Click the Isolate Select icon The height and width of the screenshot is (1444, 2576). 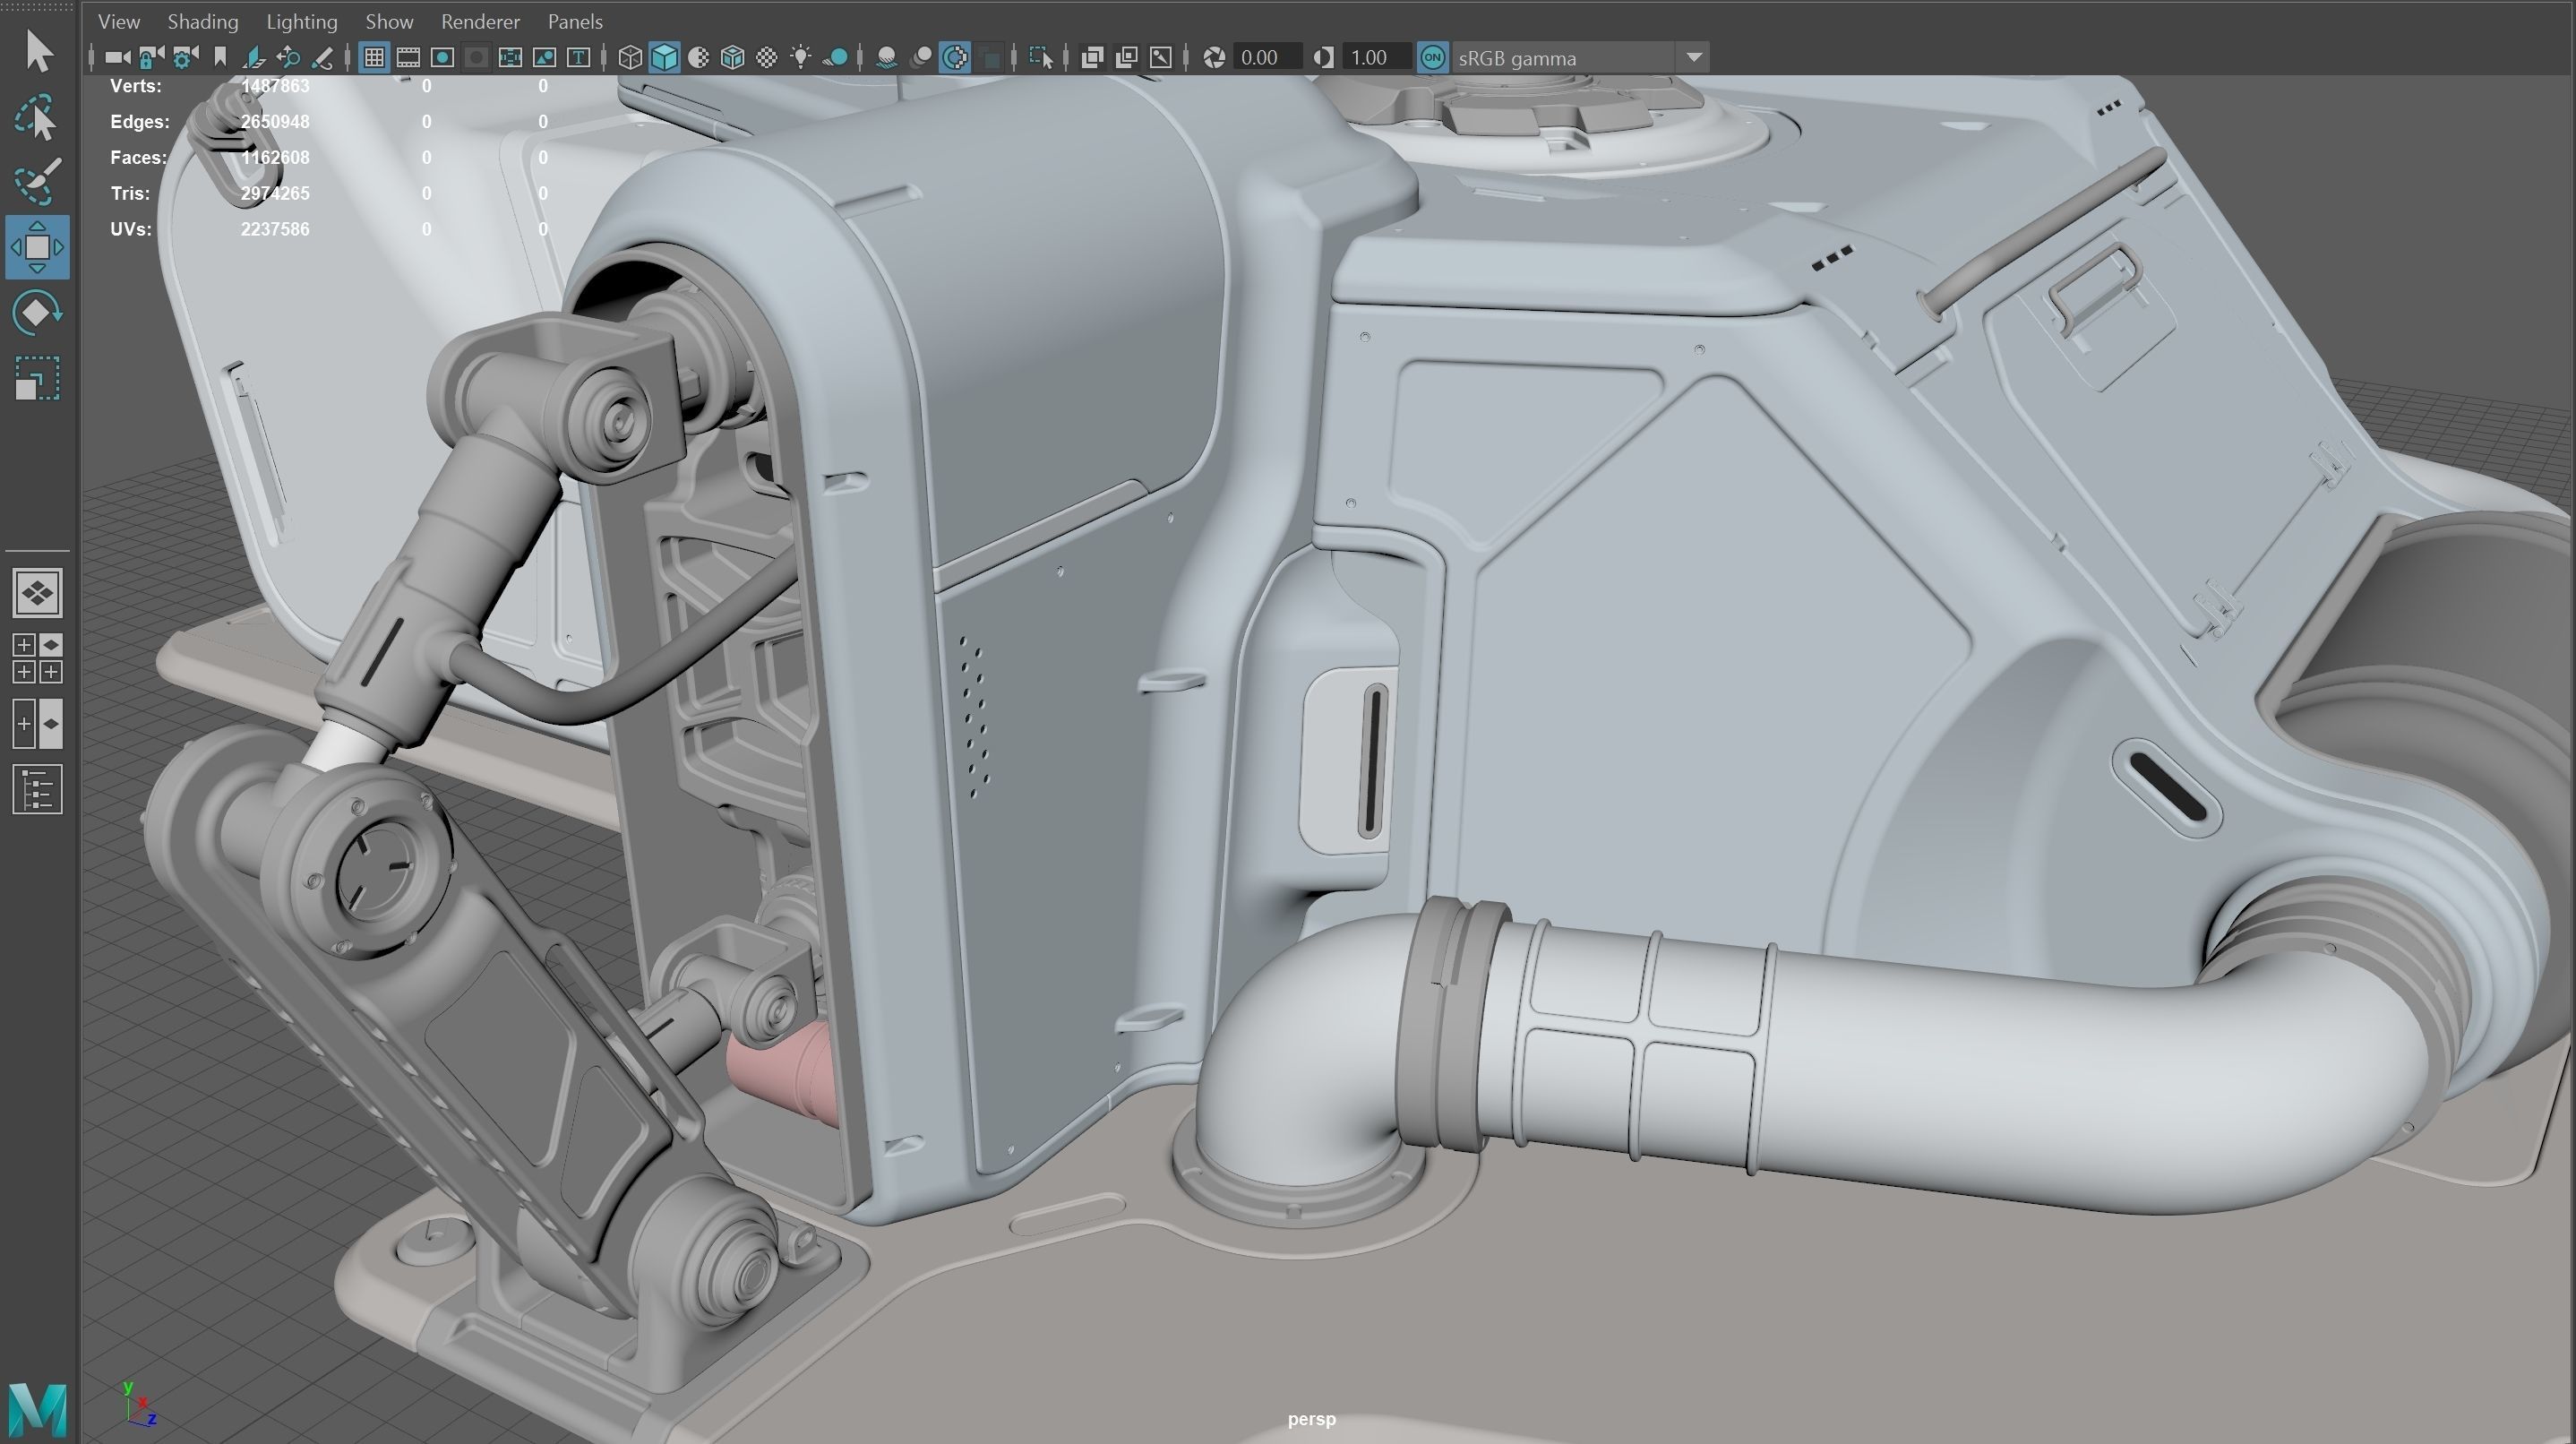(x=1040, y=58)
